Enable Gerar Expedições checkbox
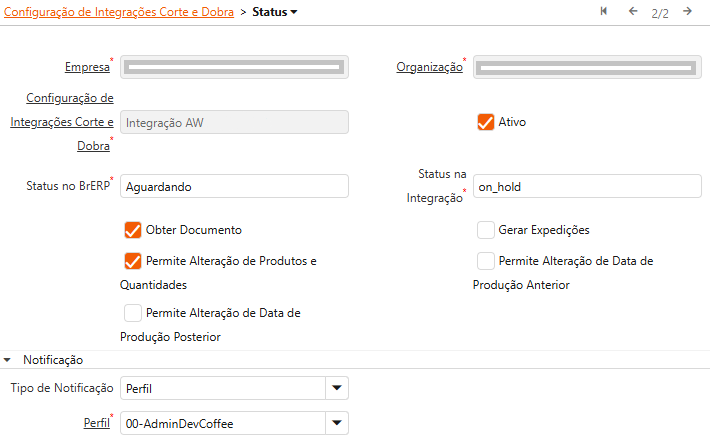The height and width of the screenshot is (445, 710). pyautogui.click(x=486, y=230)
